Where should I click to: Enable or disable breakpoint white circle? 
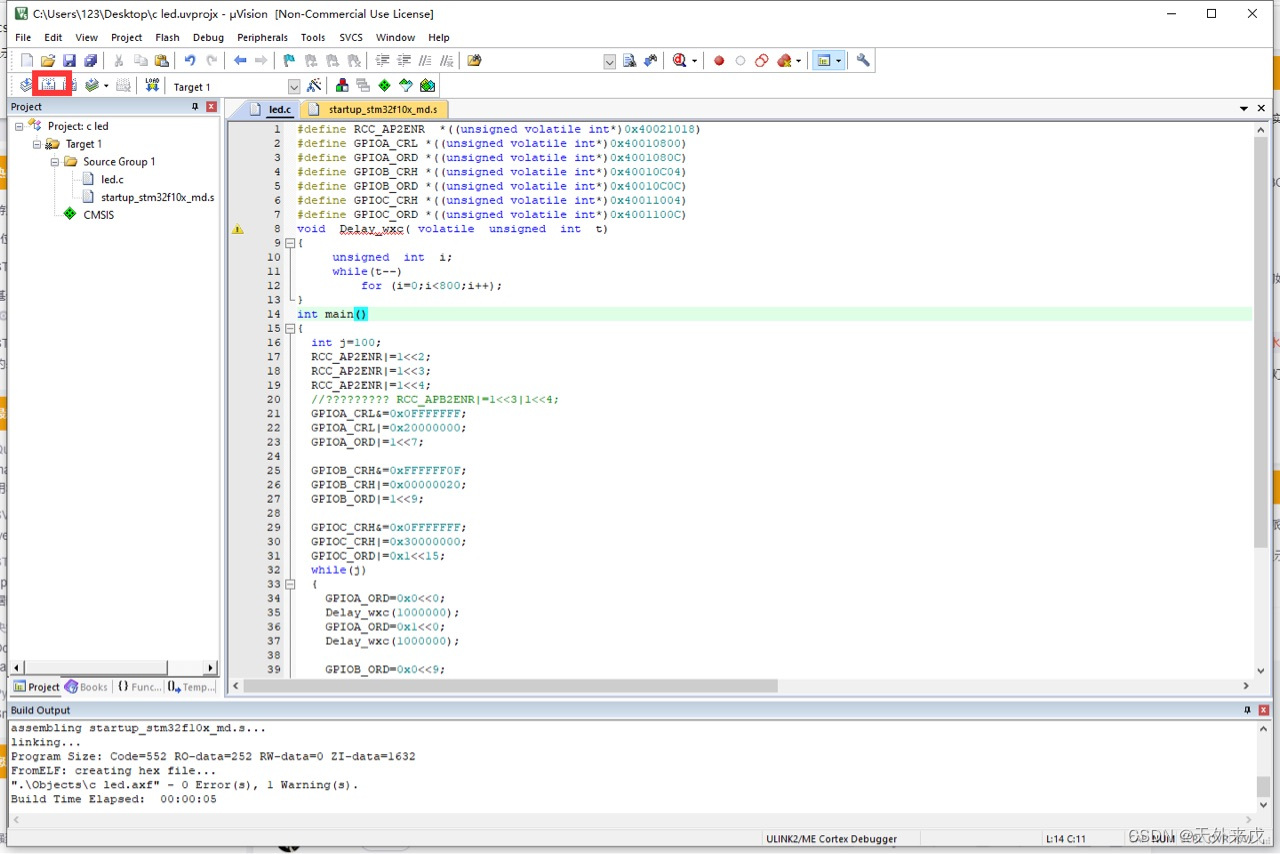[x=740, y=61]
